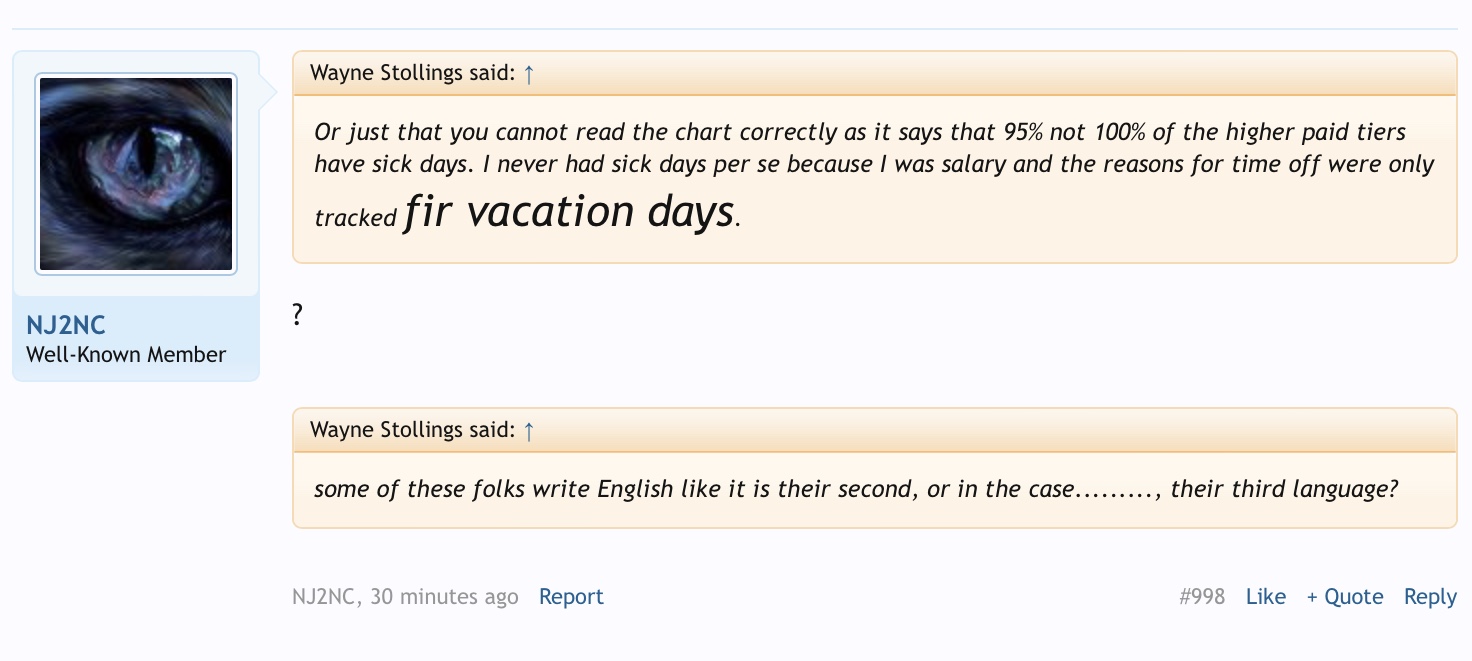
Task: Expand the first quote about sick days
Action: pyautogui.click(x=873, y=175)
